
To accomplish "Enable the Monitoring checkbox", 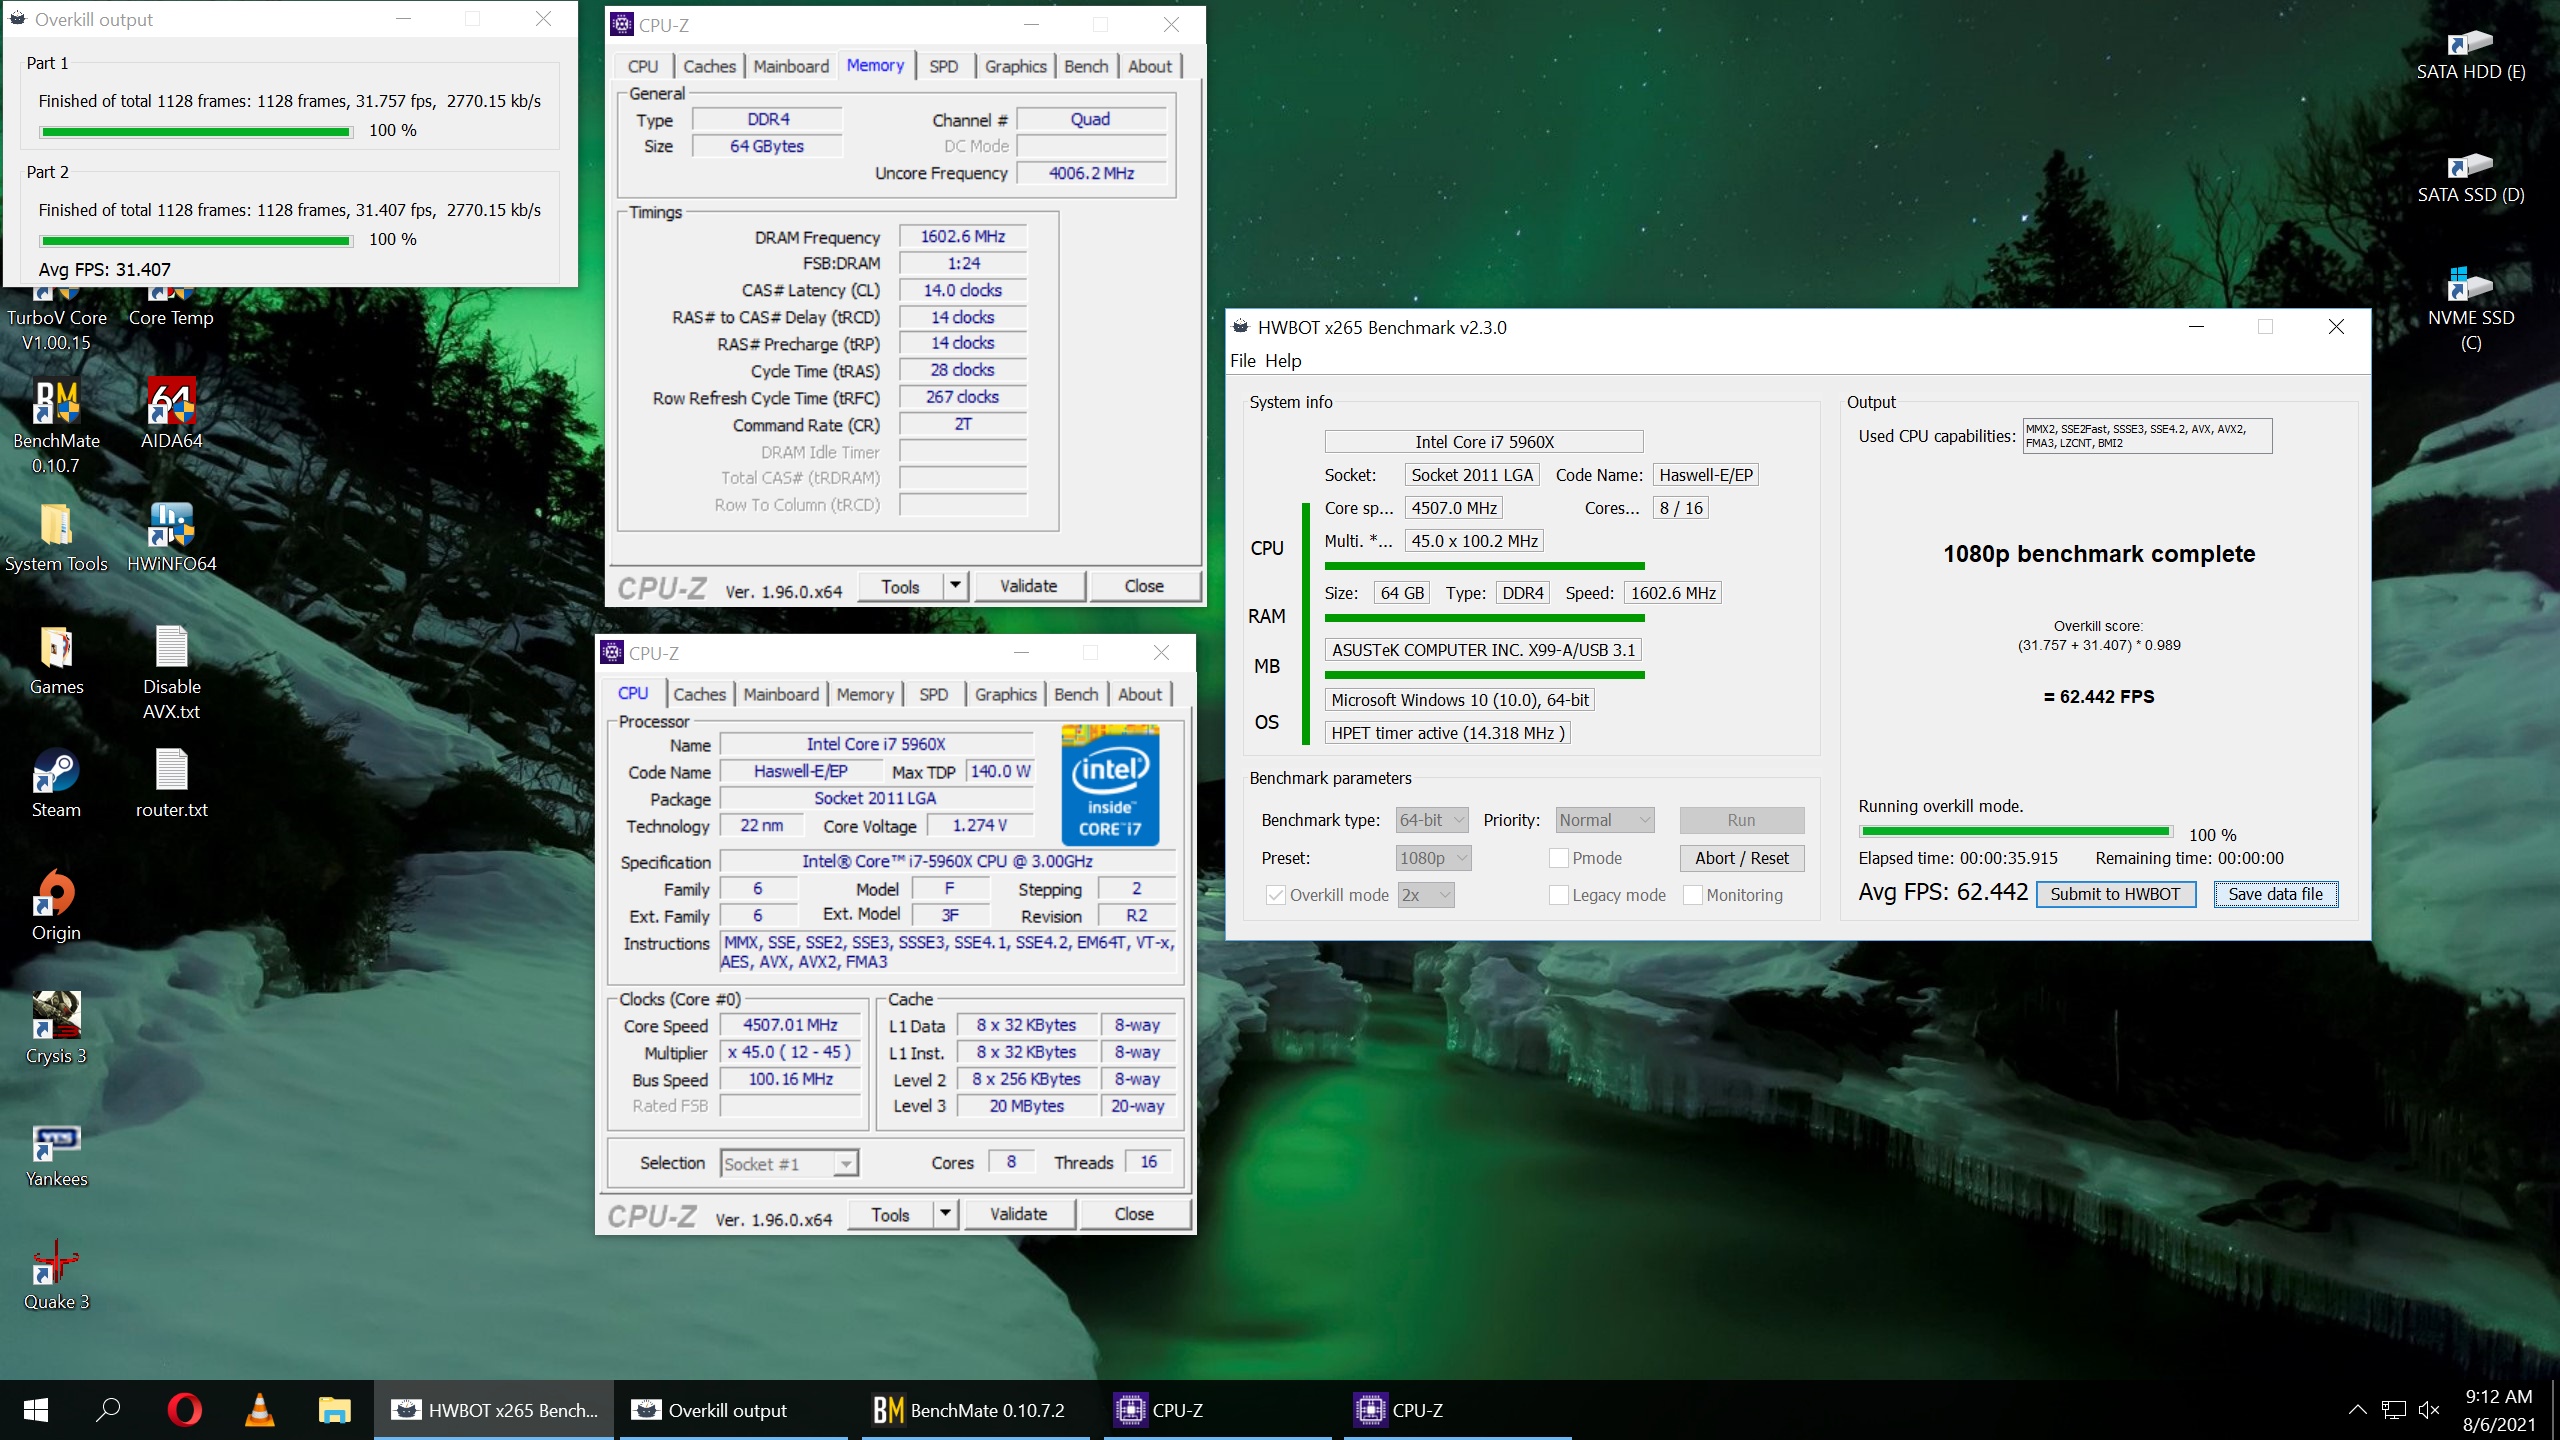I will coord(1693,895).
